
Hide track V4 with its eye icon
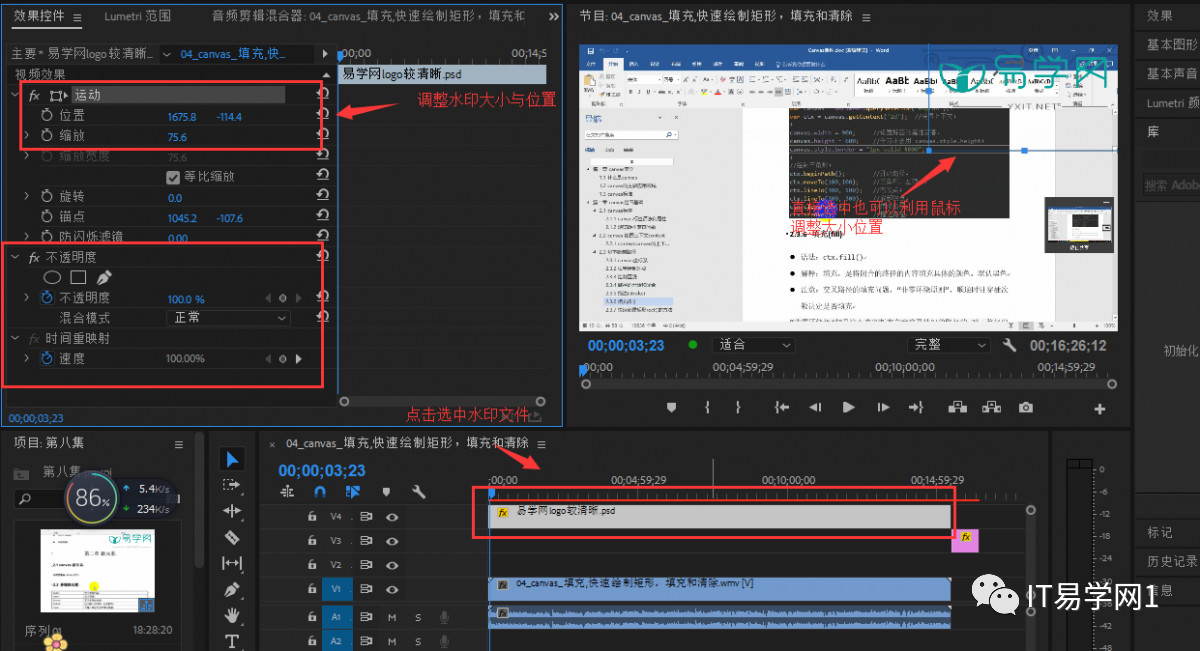coord(392,516)
